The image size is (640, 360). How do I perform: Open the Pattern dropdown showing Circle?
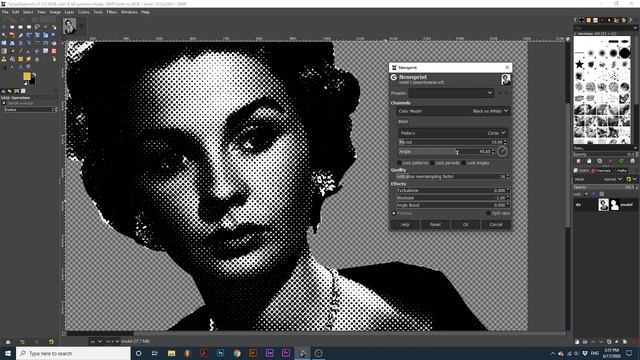pyautogui.click(x=453, y=133)
